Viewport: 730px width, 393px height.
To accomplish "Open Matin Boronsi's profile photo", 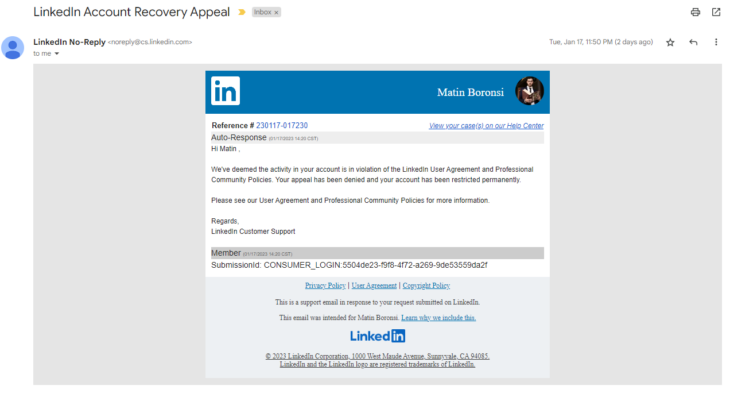I will pos(529,91).
